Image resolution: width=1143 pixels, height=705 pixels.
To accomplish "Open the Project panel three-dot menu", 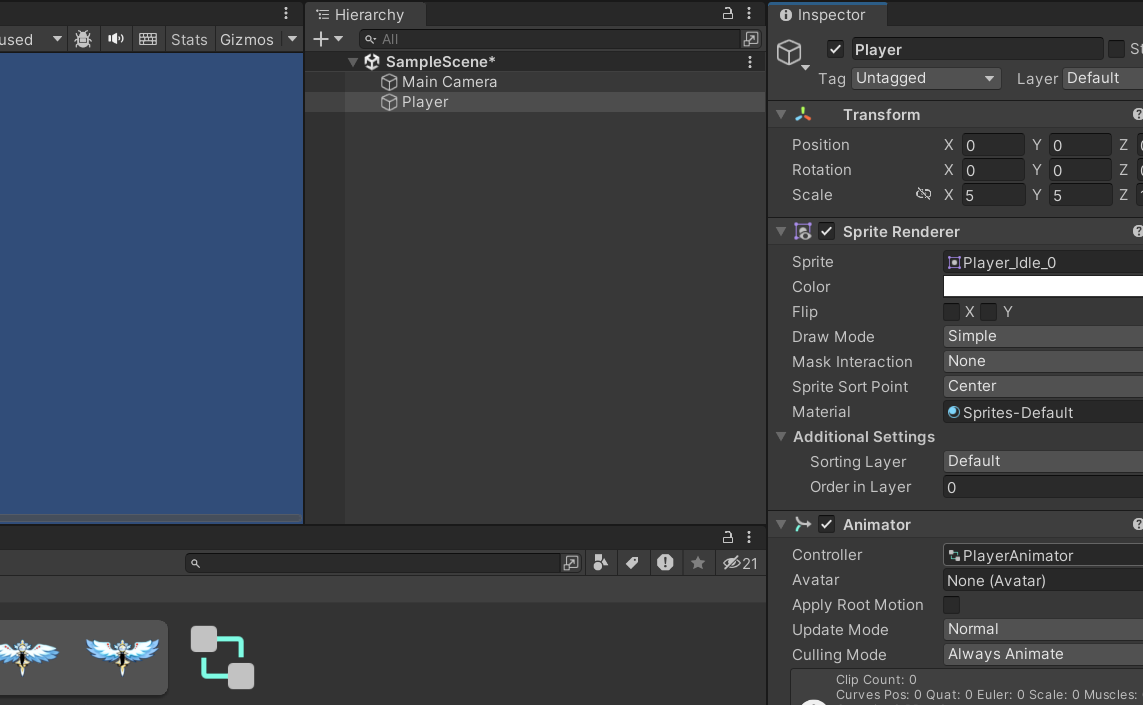I will tap(749, 537).
